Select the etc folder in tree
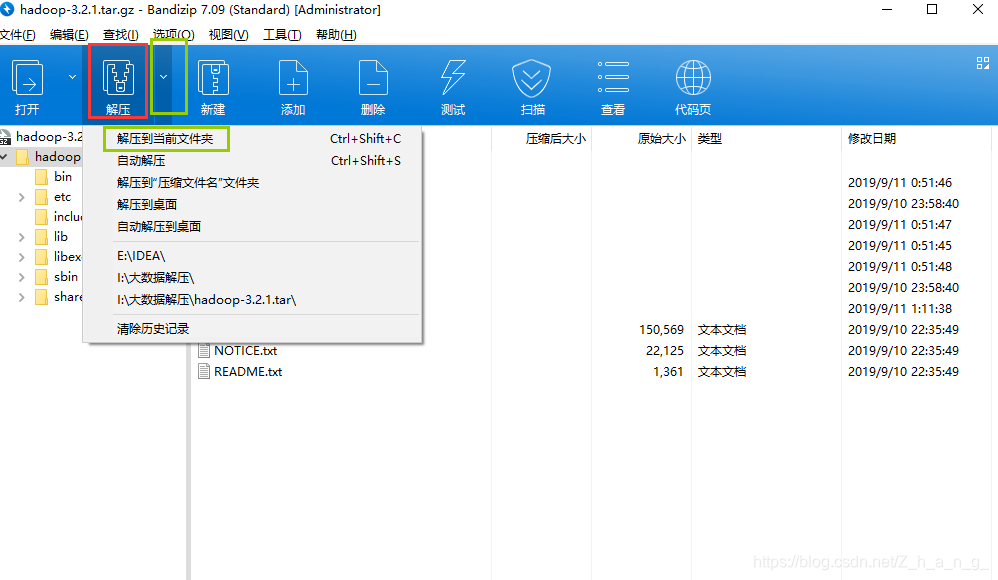The height and width of the screenshot is (580, 998). (62, 197)
